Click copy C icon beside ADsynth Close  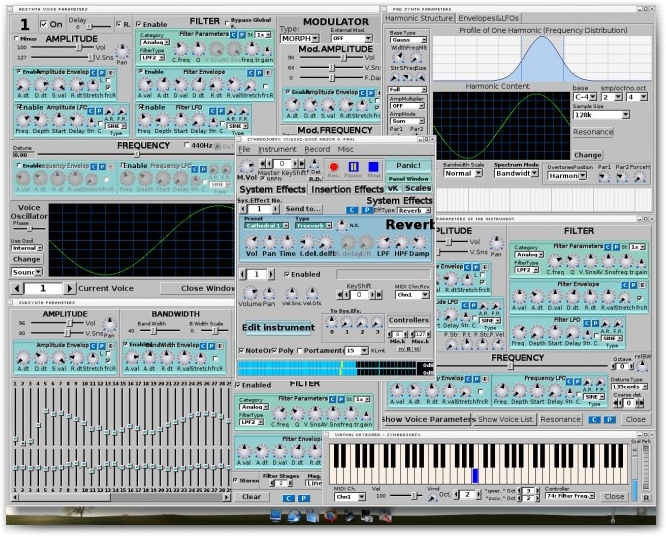(594, 420)
